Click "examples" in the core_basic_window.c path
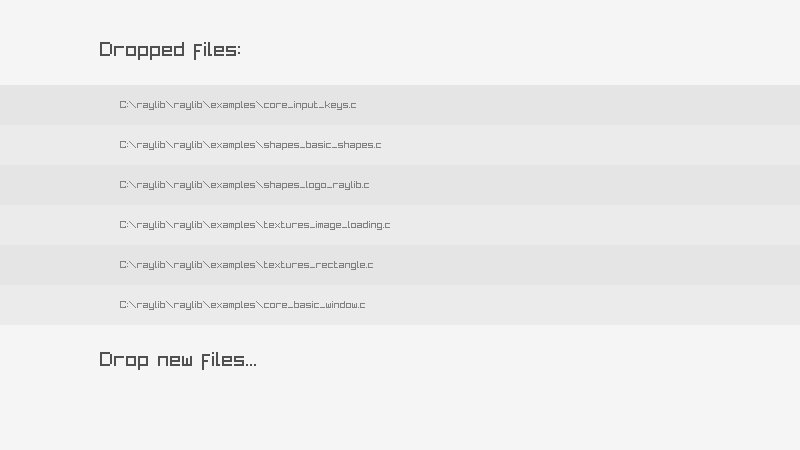The height and width of the screenshot is (450, 800). pos(233,305)
